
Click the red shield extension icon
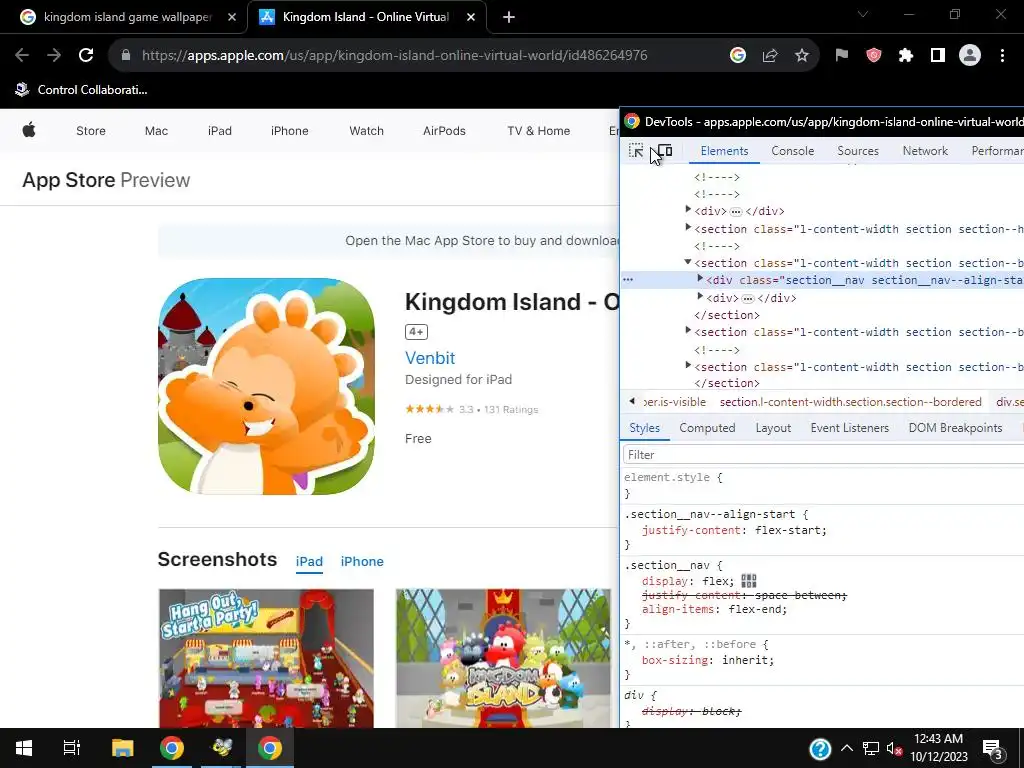click(x=873, y=56)
